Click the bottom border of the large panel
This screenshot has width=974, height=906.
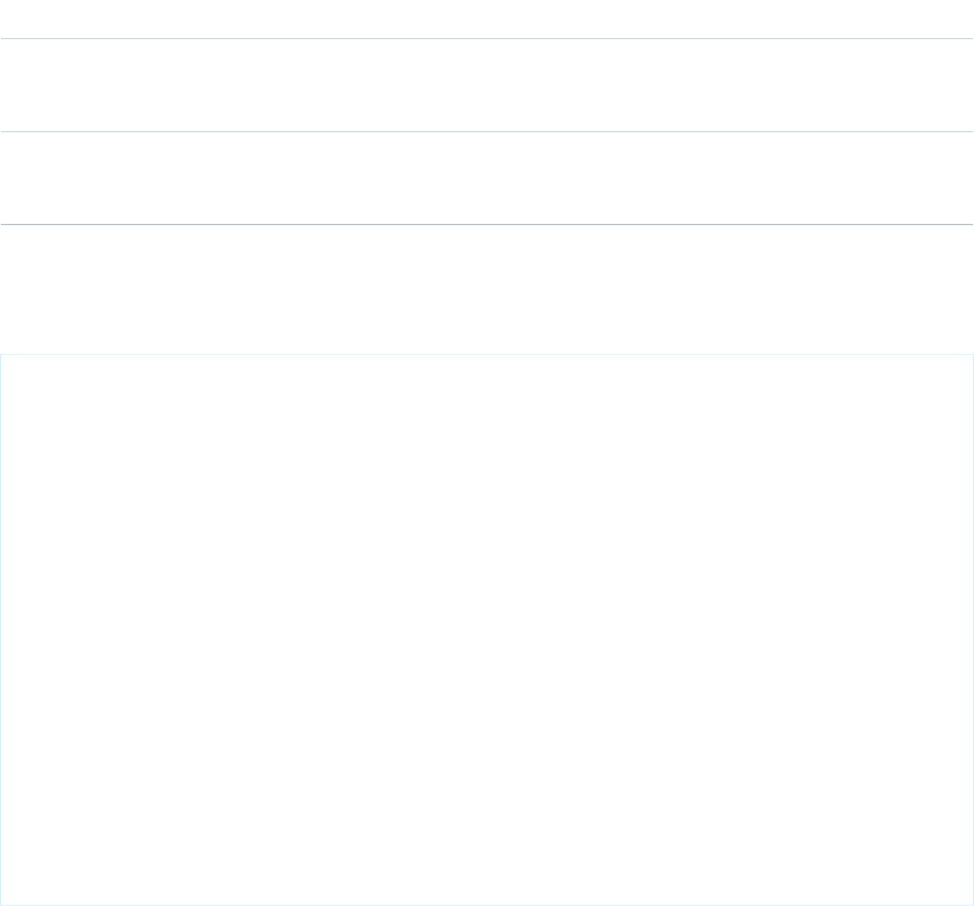tap(487, 905)
